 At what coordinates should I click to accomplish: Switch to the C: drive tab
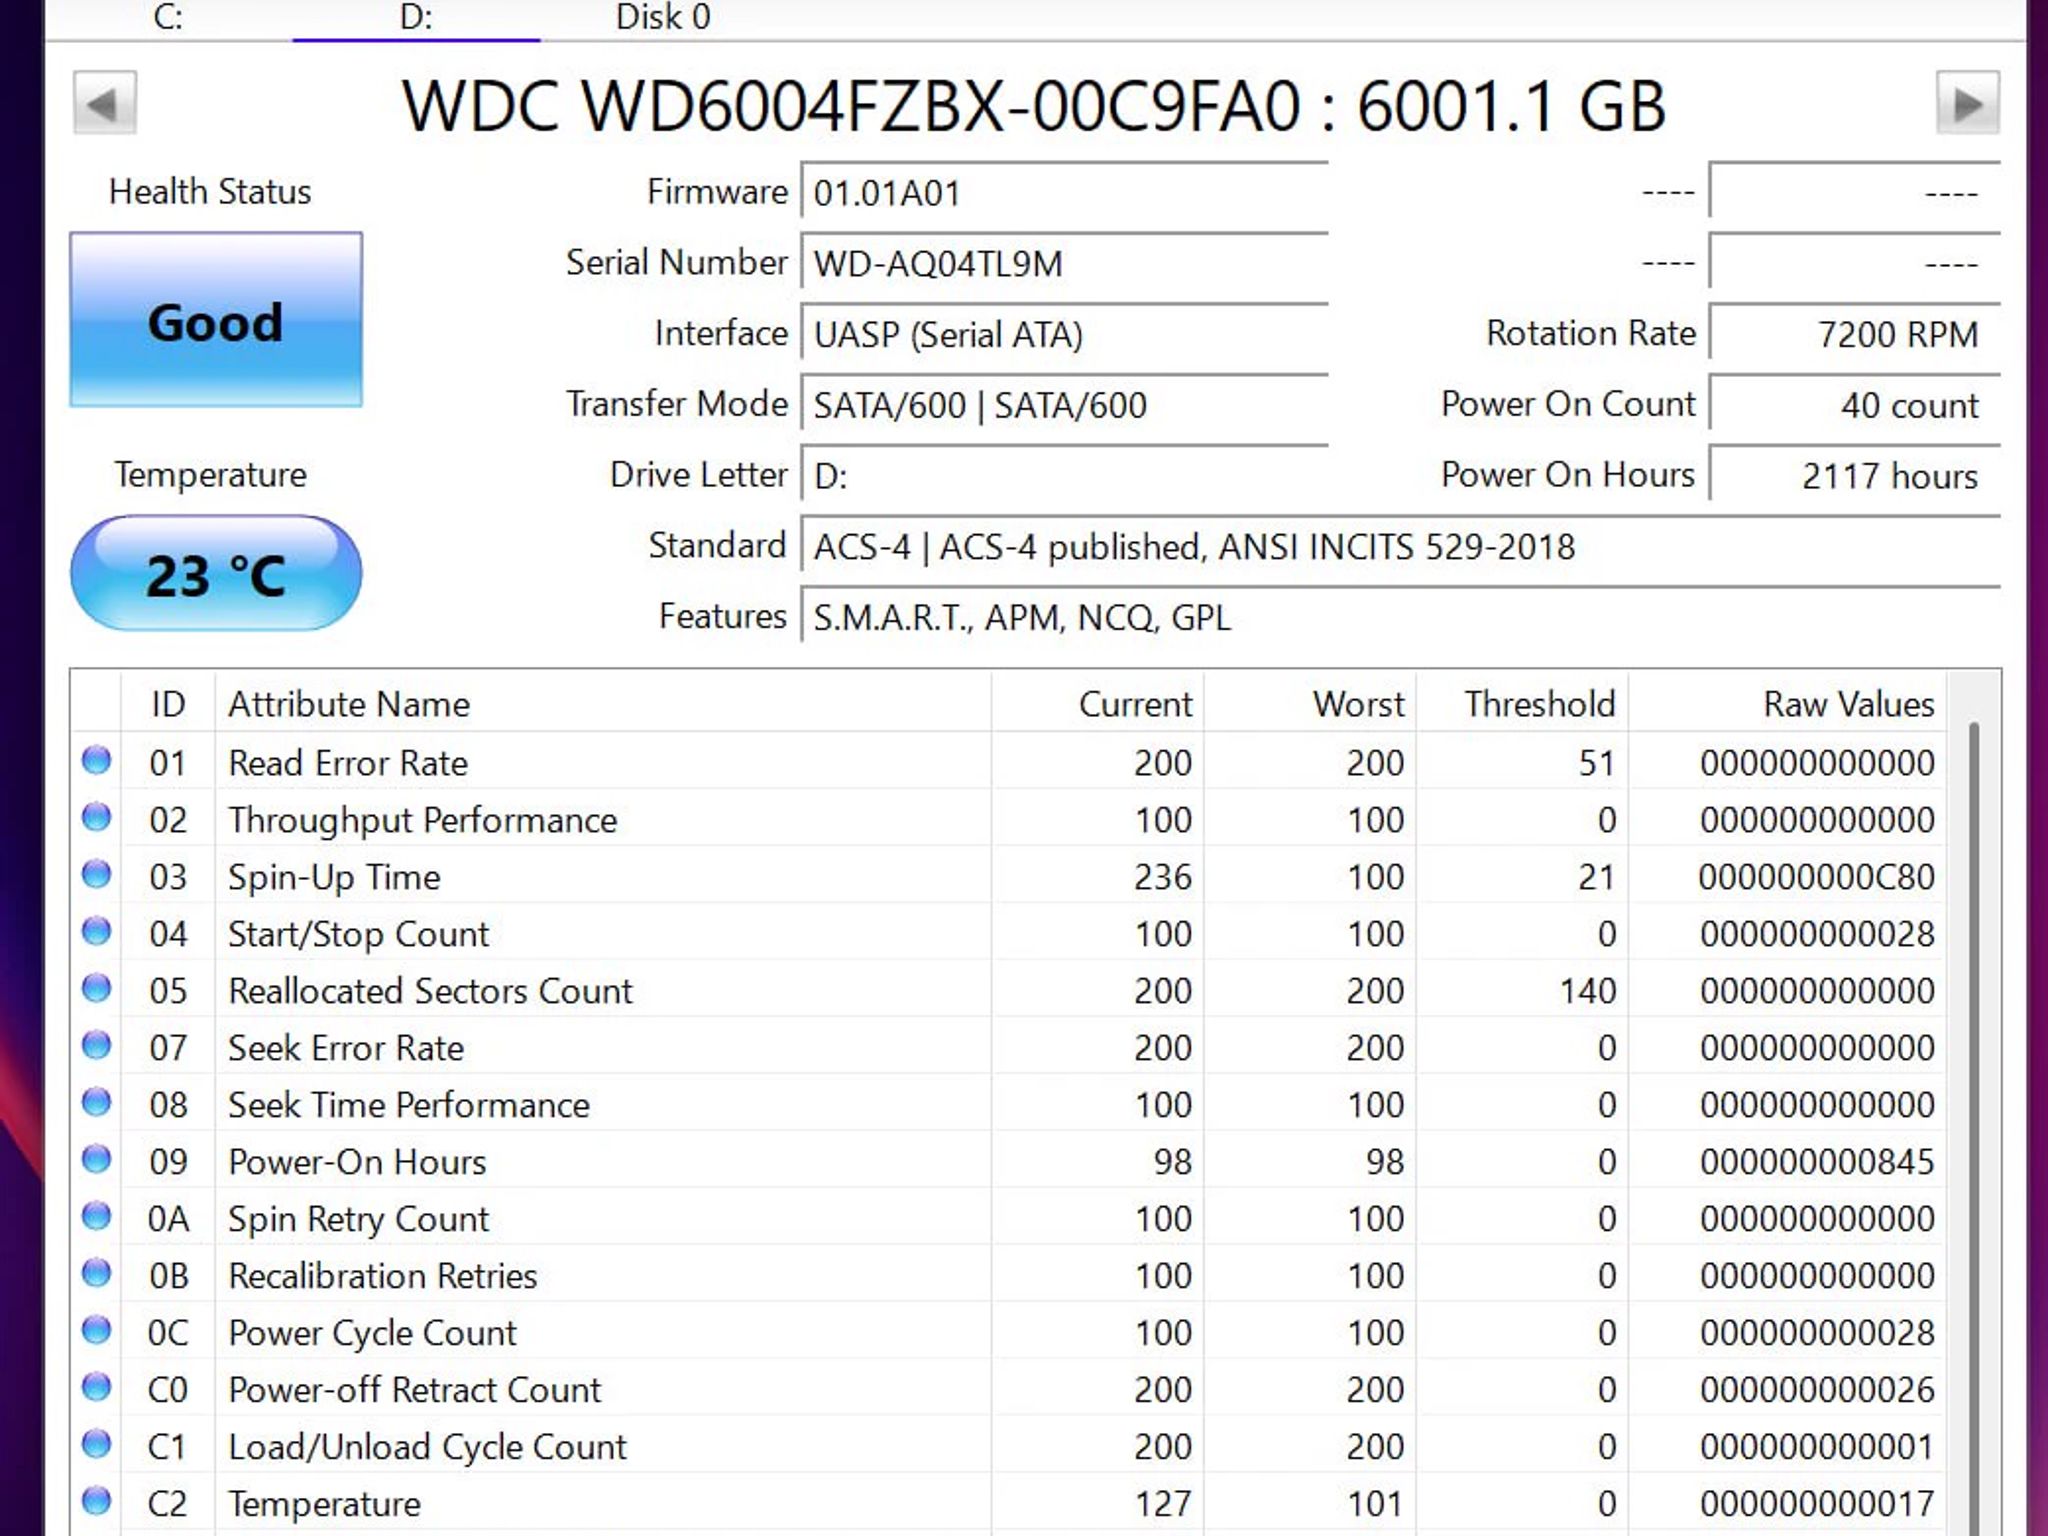pyautogui.click(x=168, y=18)
